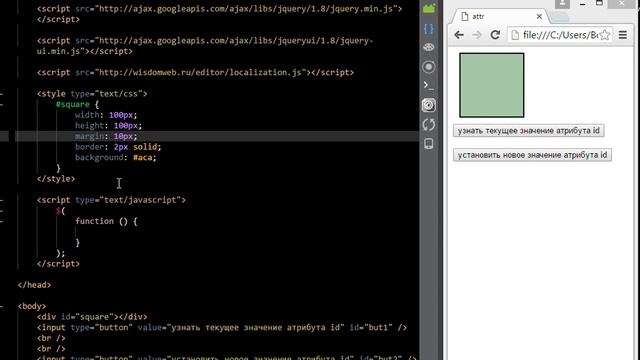Image resolution: width=640 pixels, height=360 pixels.
Task: Click the empty line inside the function body
Action: 216,232
